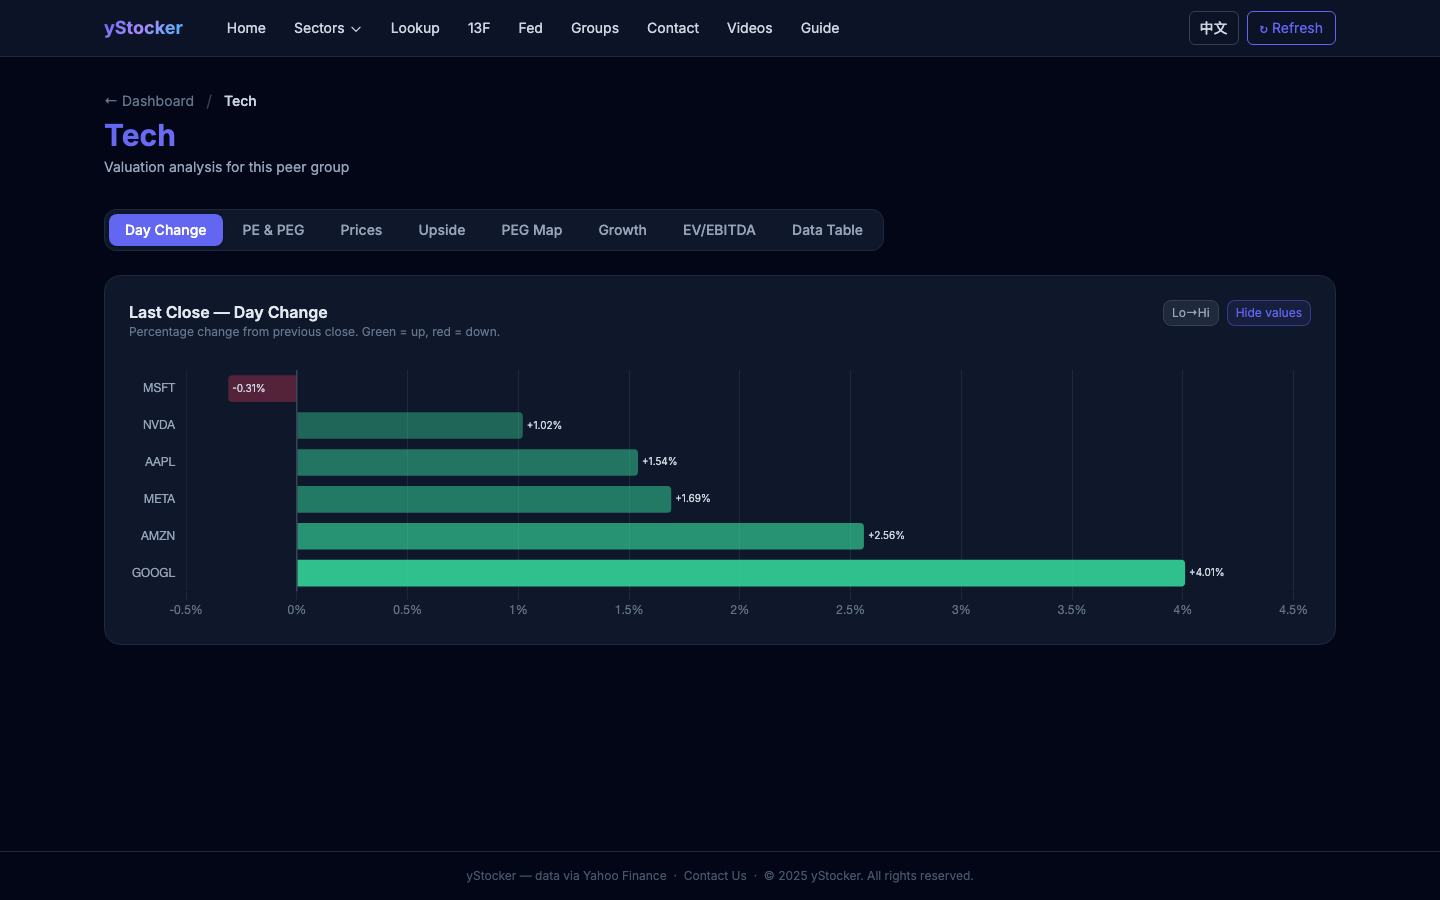The image size is (1440, 900).
Task: Click the GOOGL green bar
Action: [x=740, y=573]
